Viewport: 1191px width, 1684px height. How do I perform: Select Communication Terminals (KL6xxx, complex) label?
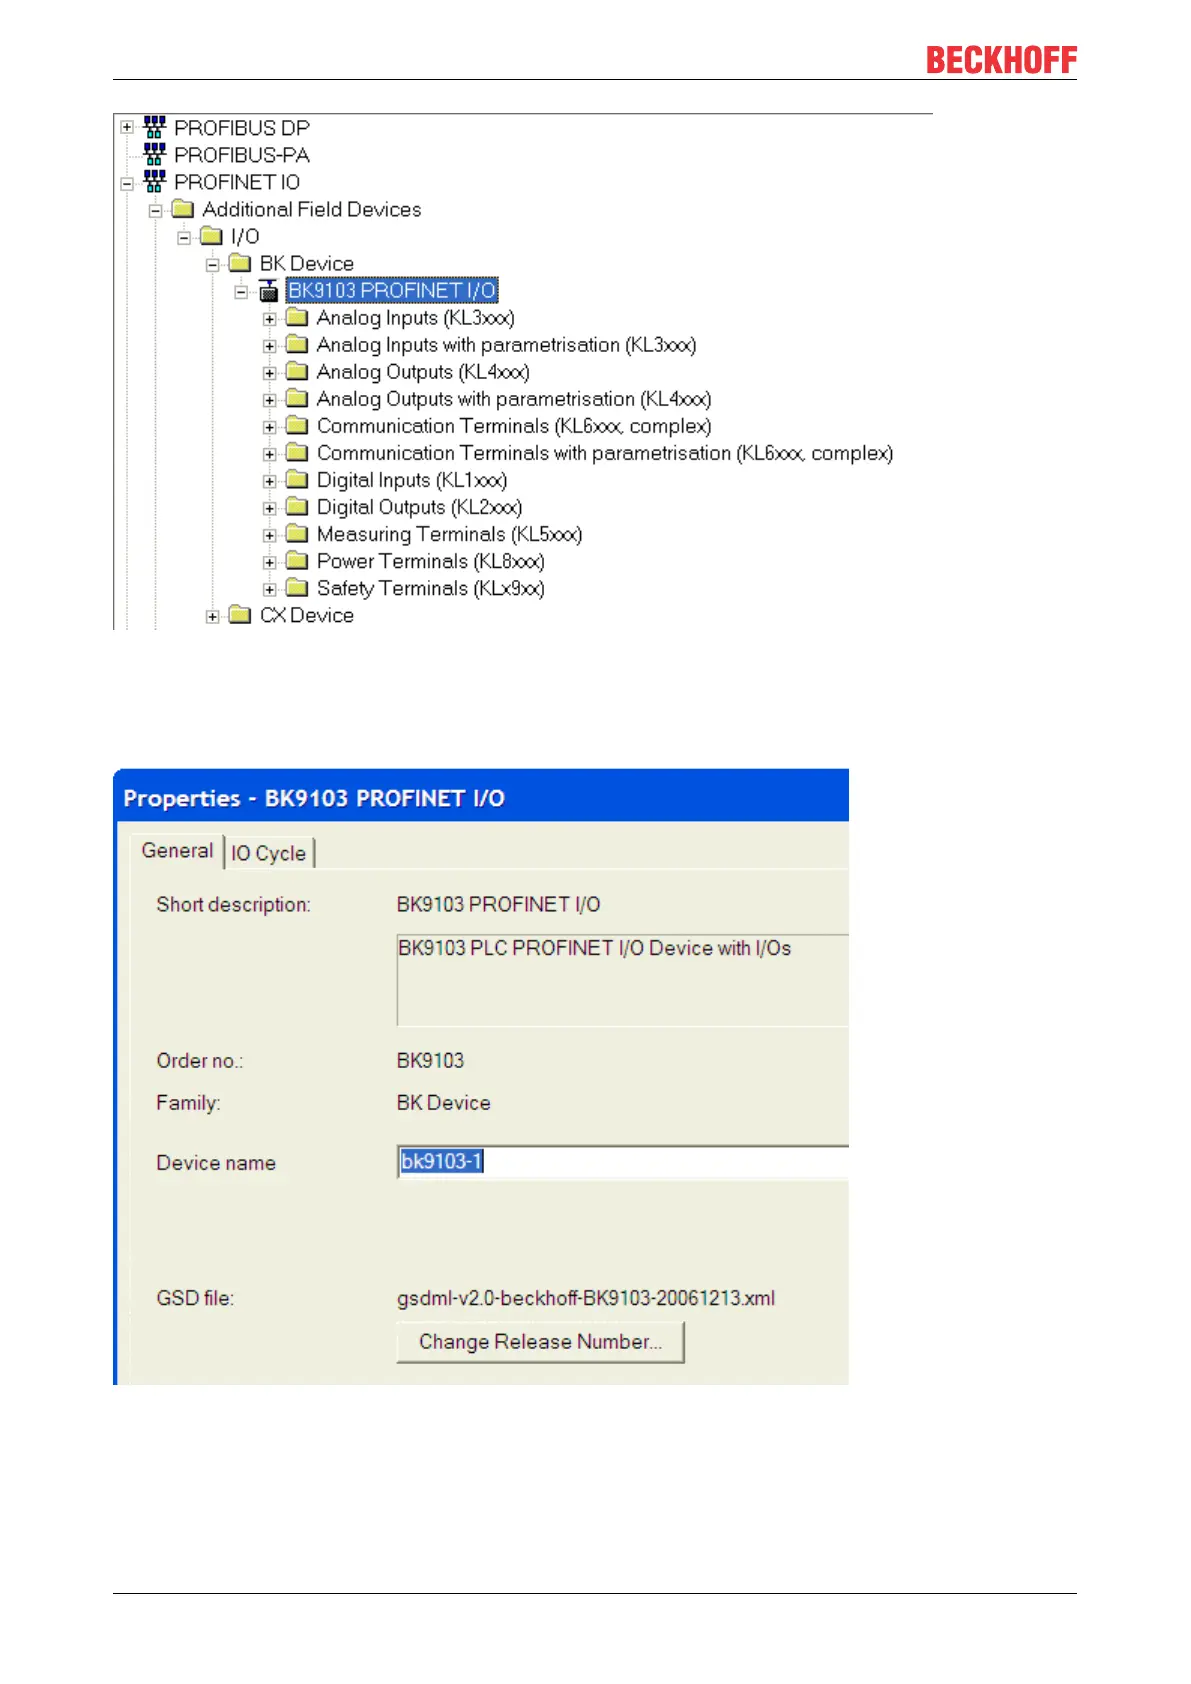514,426
